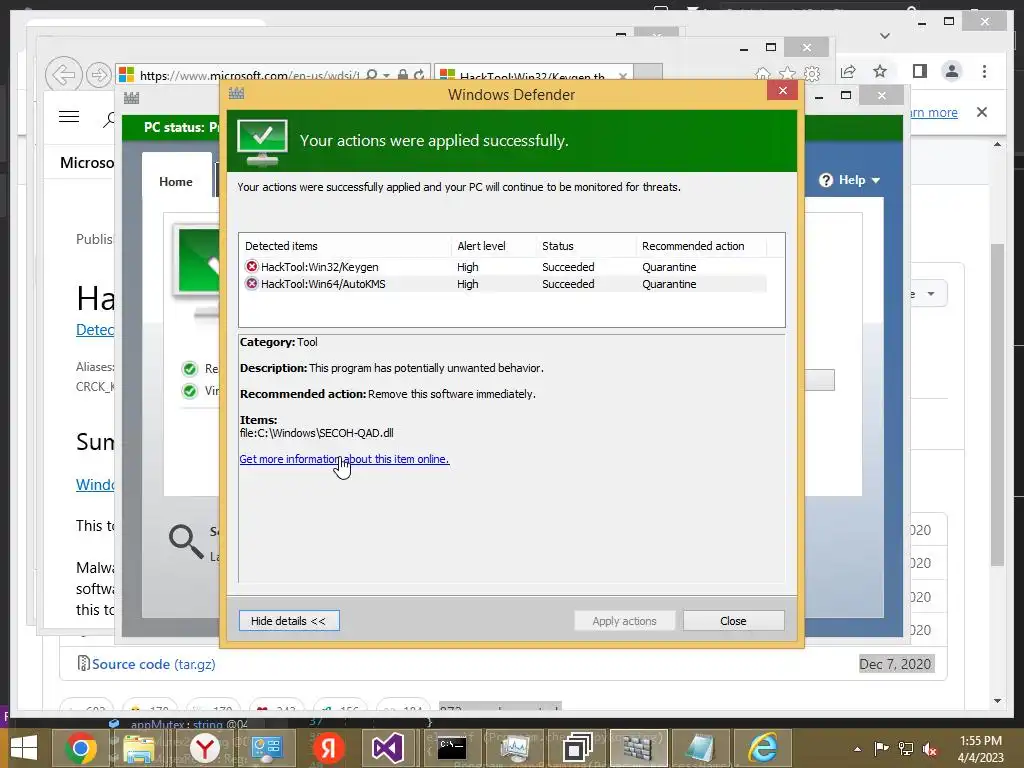
Task: Select the HackTool:Win32/Keygen detected item row
Action: click(505, 266)
